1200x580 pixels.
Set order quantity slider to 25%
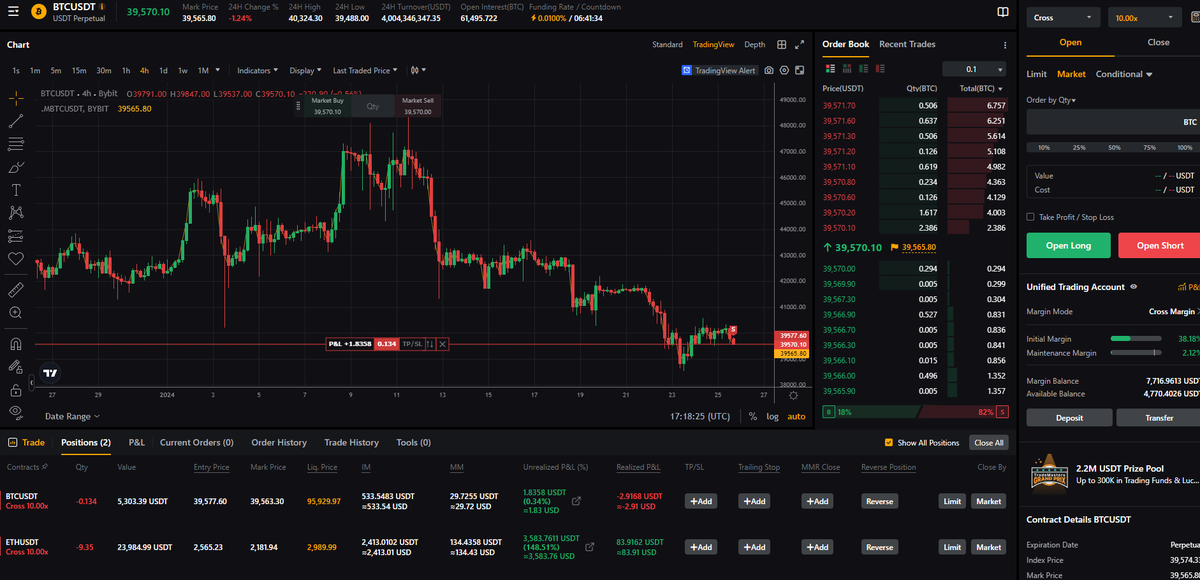(x=1079, y=147)
